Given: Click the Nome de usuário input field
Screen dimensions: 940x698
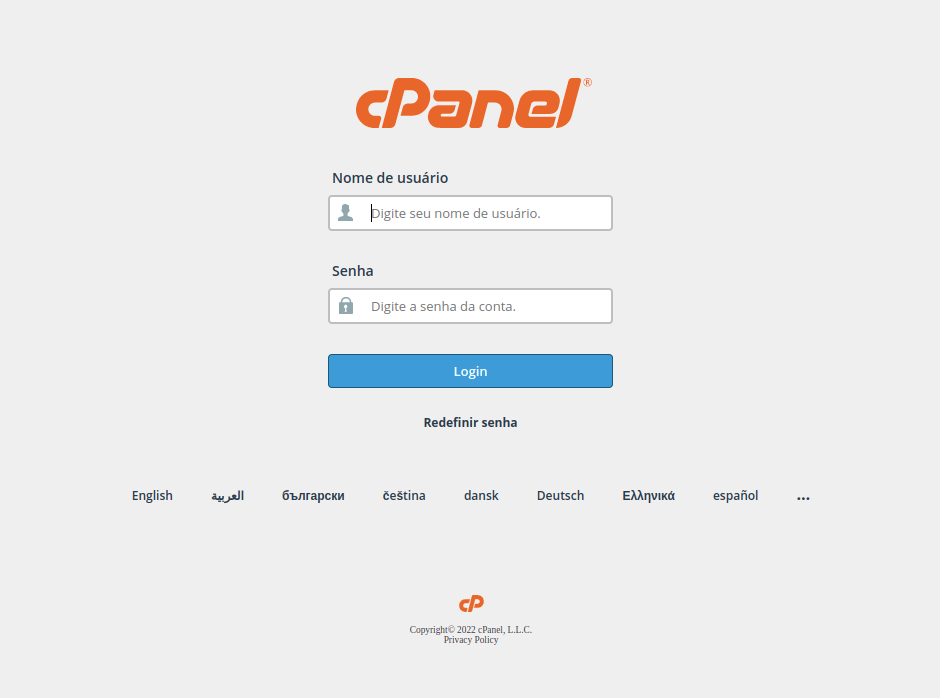Looking at the screenshot, I should (471, 213).
